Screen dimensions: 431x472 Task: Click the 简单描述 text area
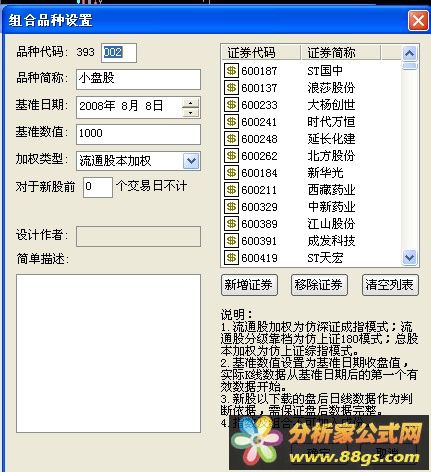(108, 353)
